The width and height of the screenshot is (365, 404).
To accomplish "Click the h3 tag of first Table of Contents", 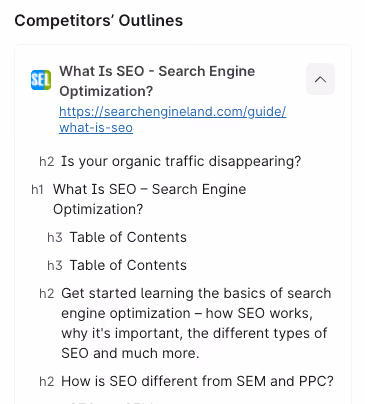I will point(55,237).
